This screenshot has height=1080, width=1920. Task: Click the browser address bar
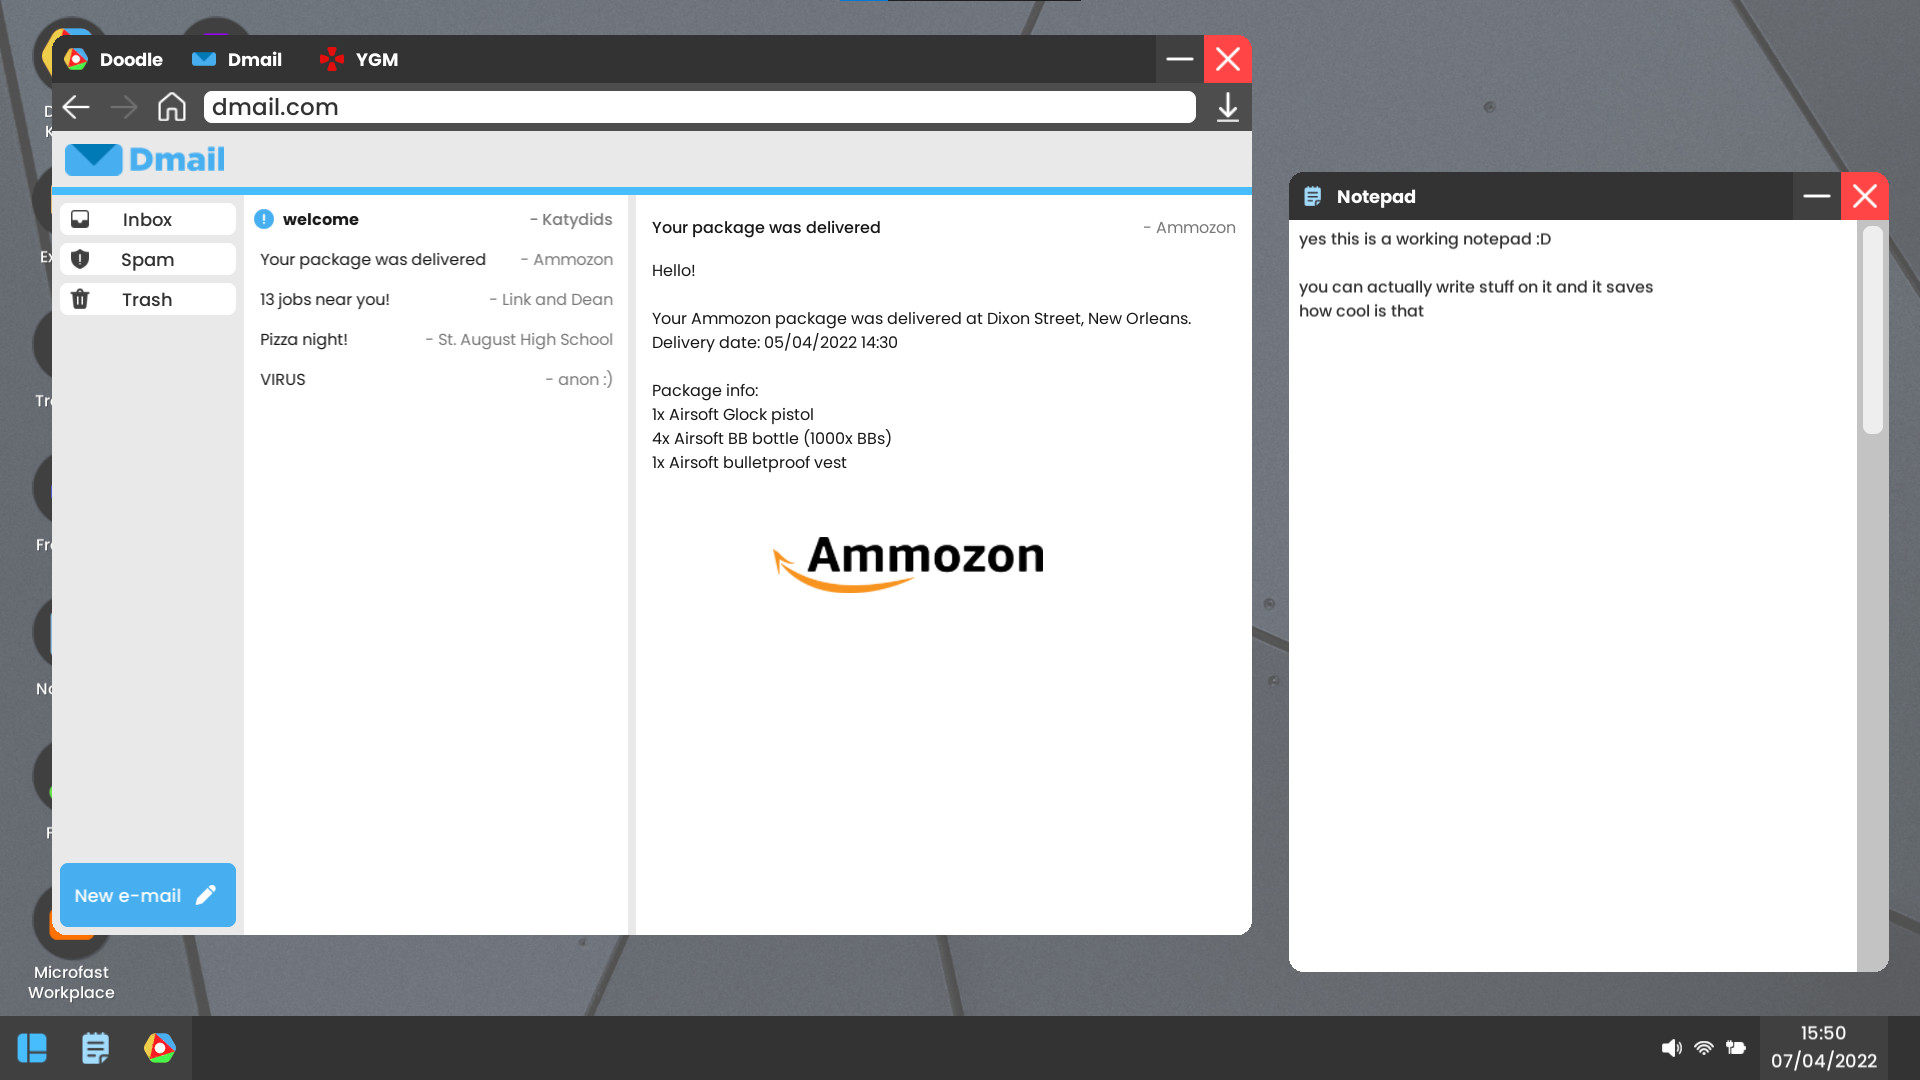click(x=698, y=107)
